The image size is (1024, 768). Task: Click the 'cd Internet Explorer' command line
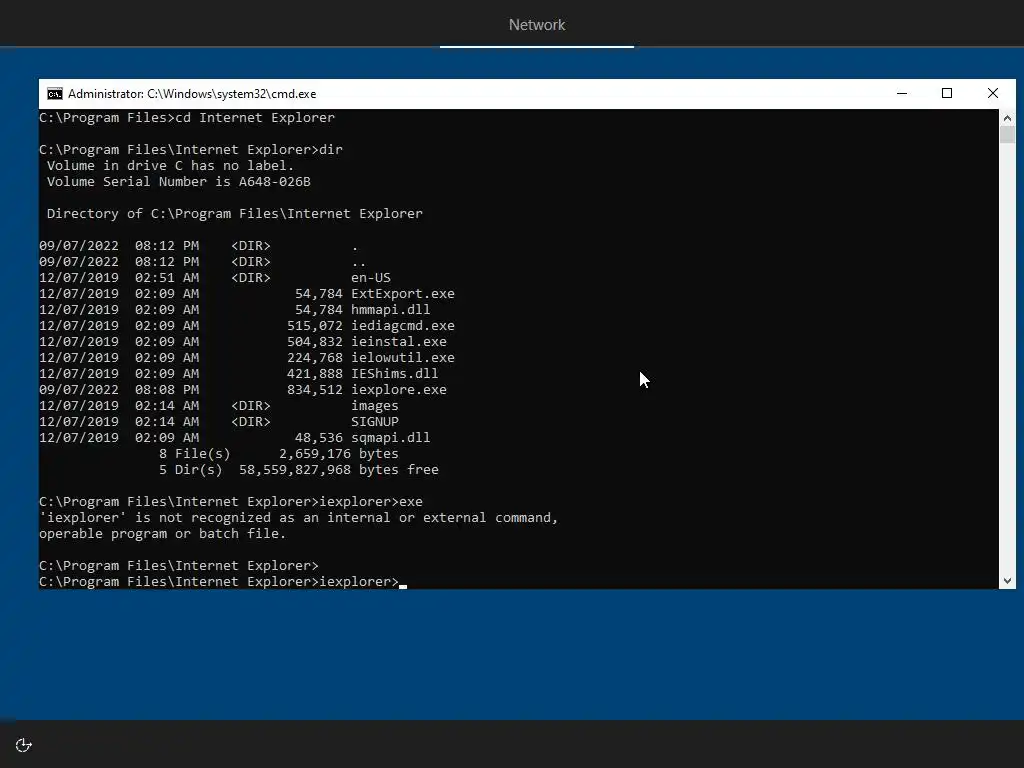187,118
